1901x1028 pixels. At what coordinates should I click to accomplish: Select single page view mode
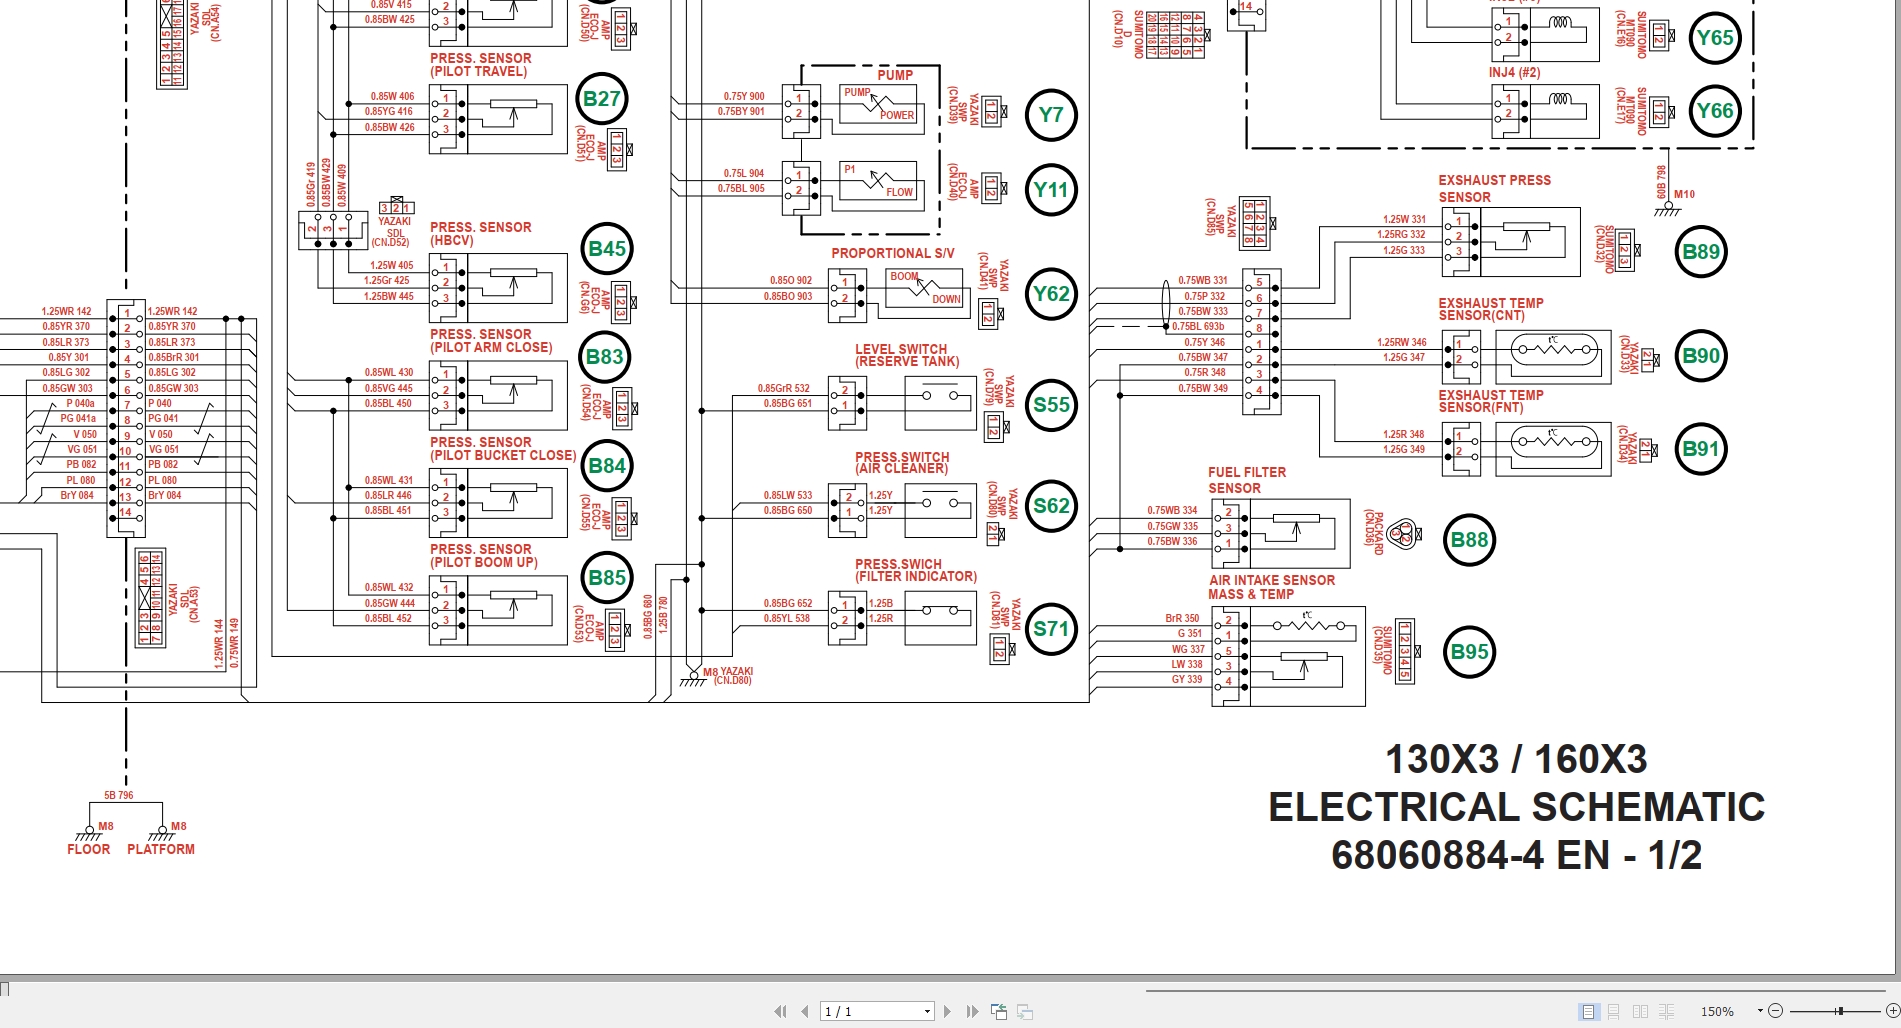[x=1588, y=1011]
